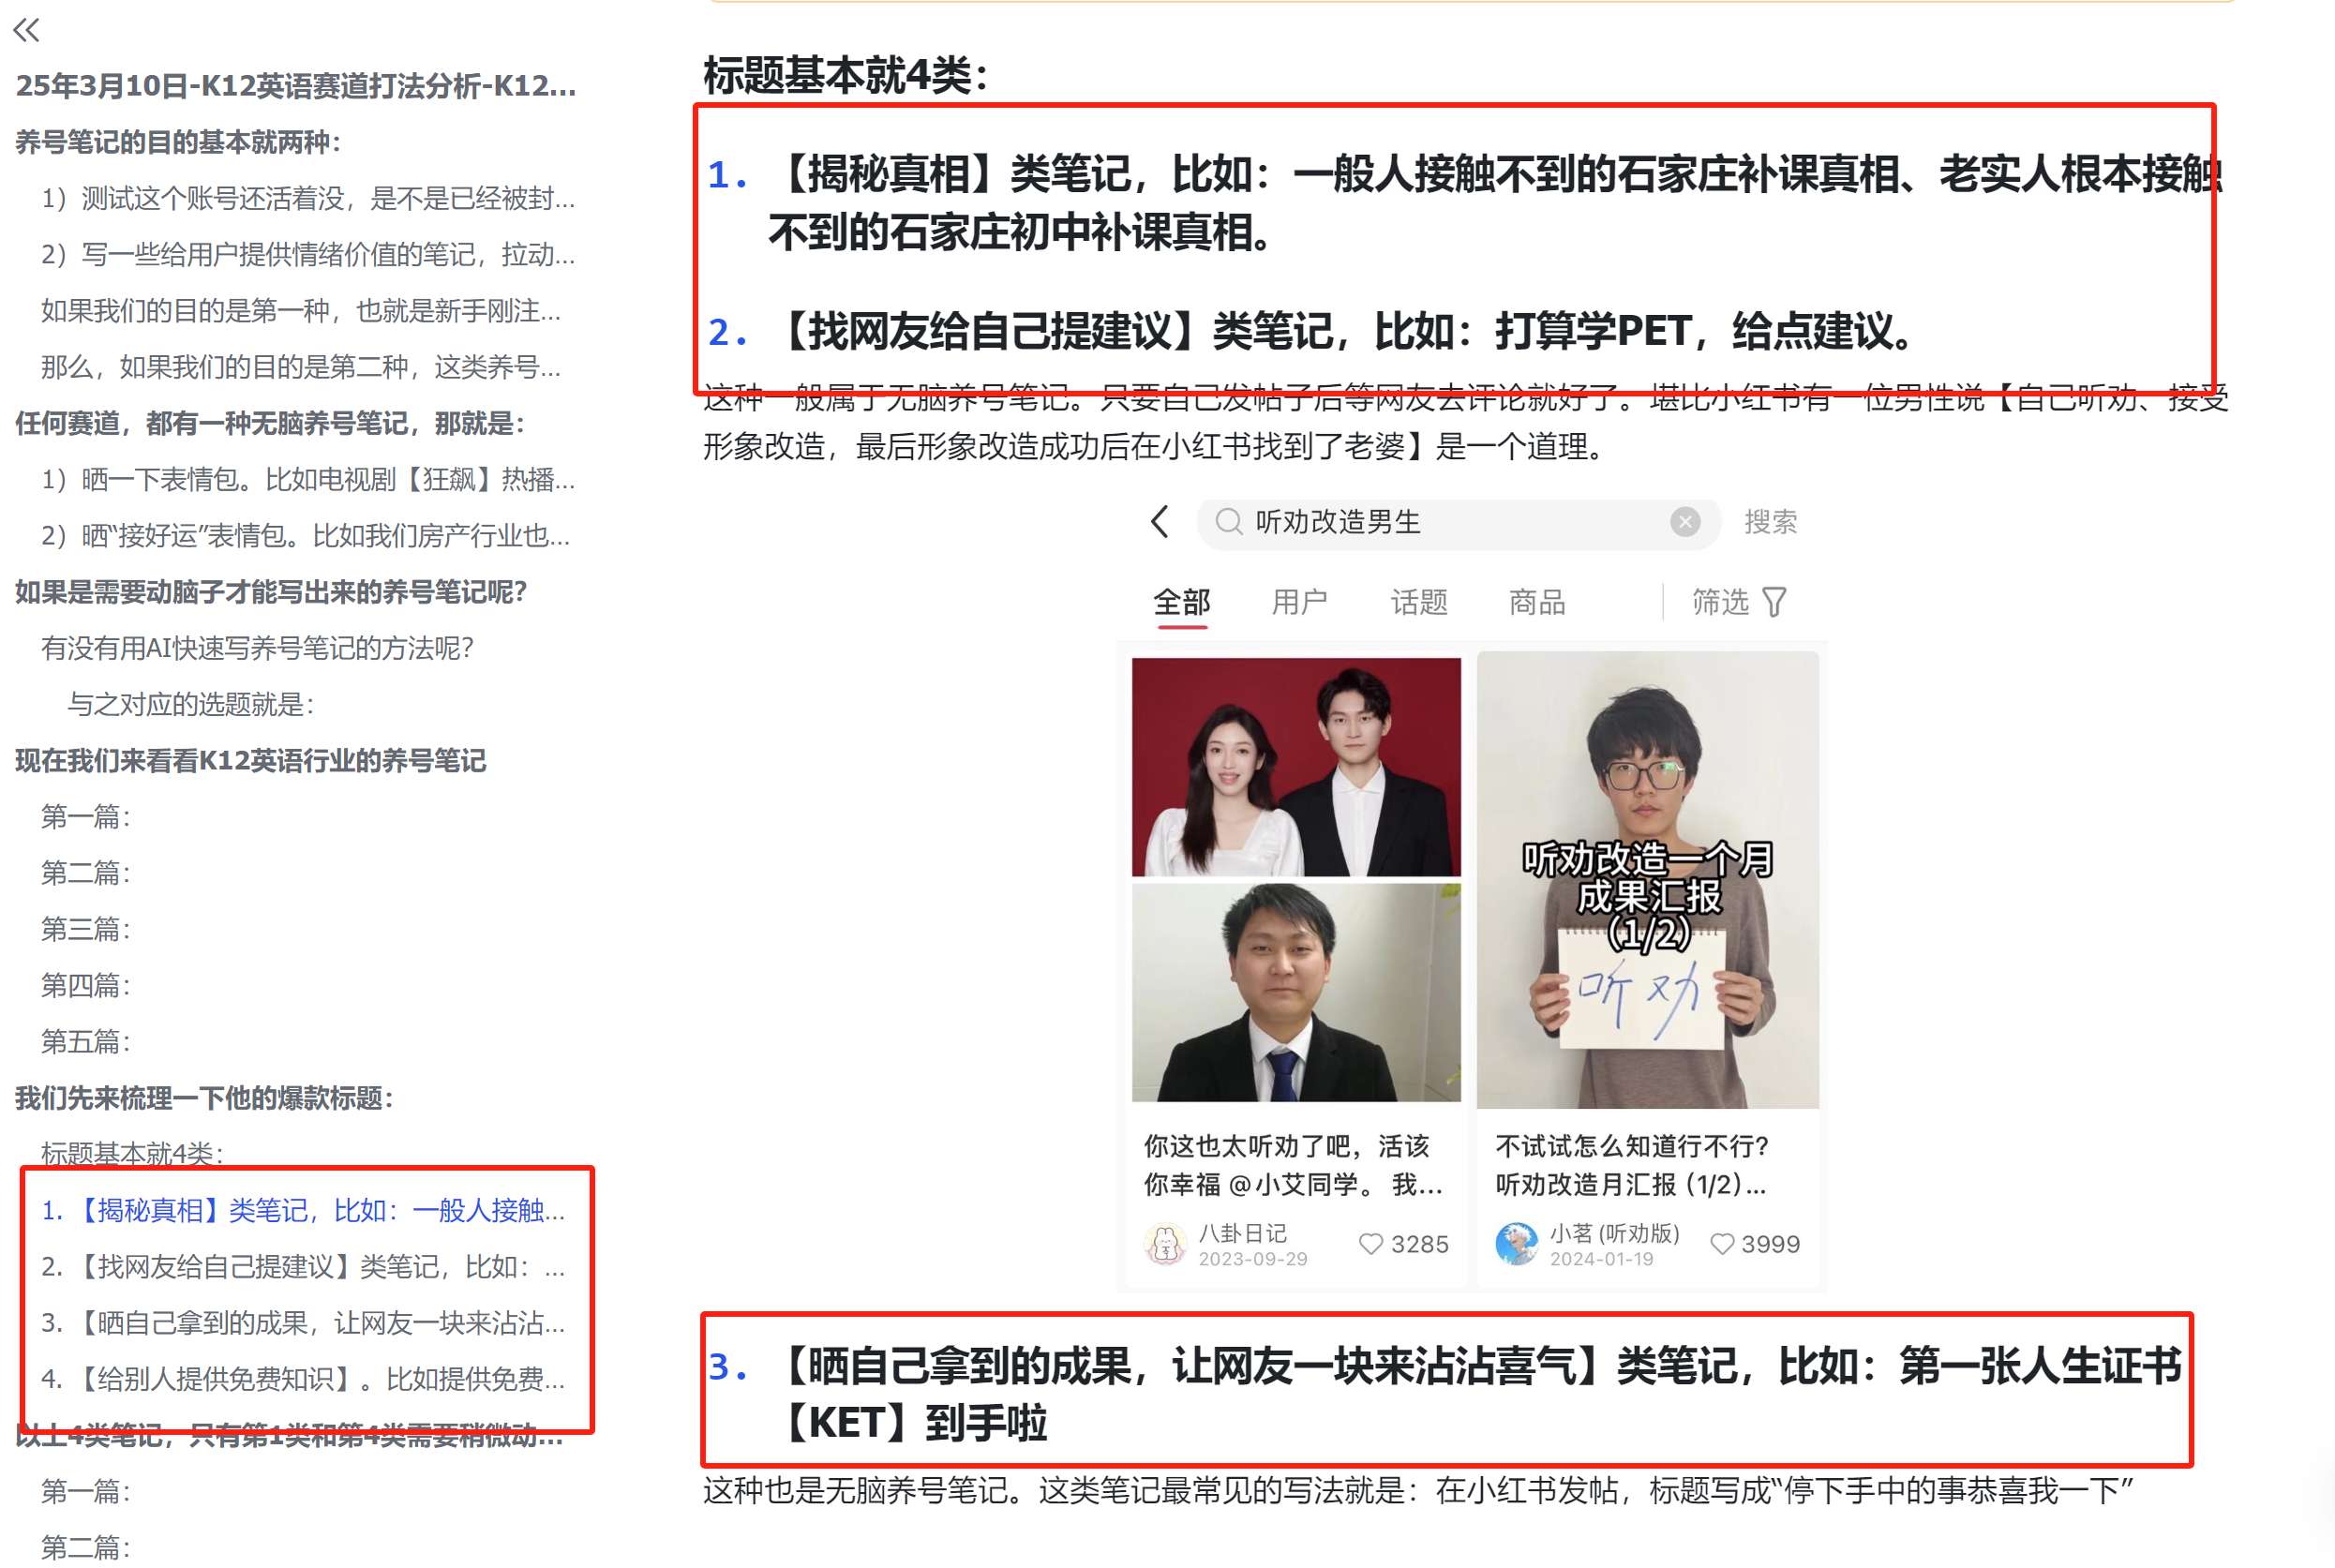This screenshot has height=1568, width=2335.
Task: Open the 筛选 filter funnel icon
Action: 1774,602
